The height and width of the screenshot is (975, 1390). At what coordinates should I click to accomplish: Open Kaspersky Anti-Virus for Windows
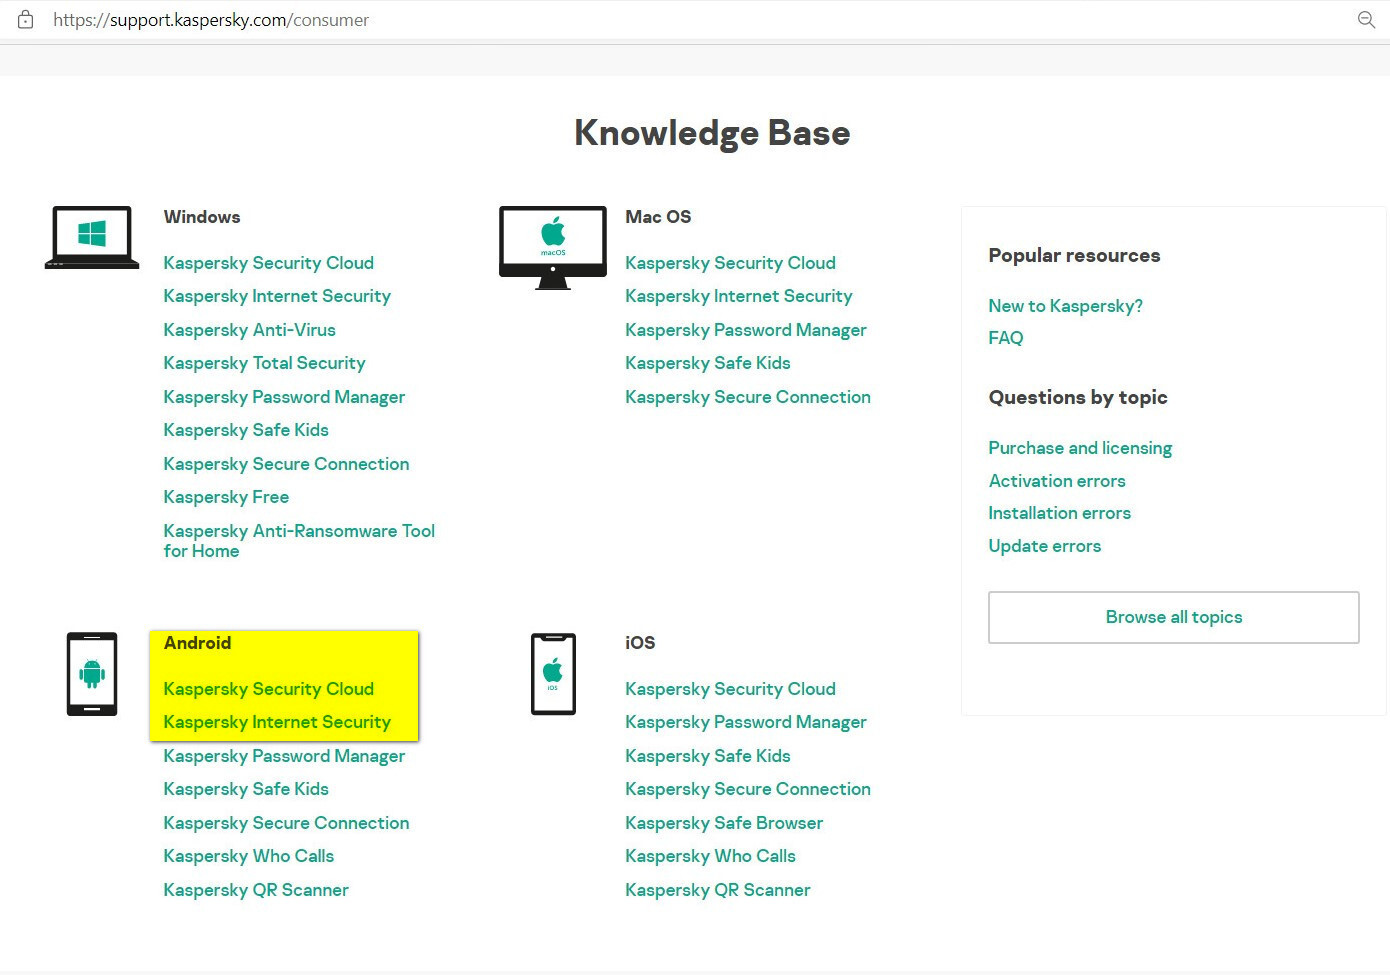pos(250,330)
